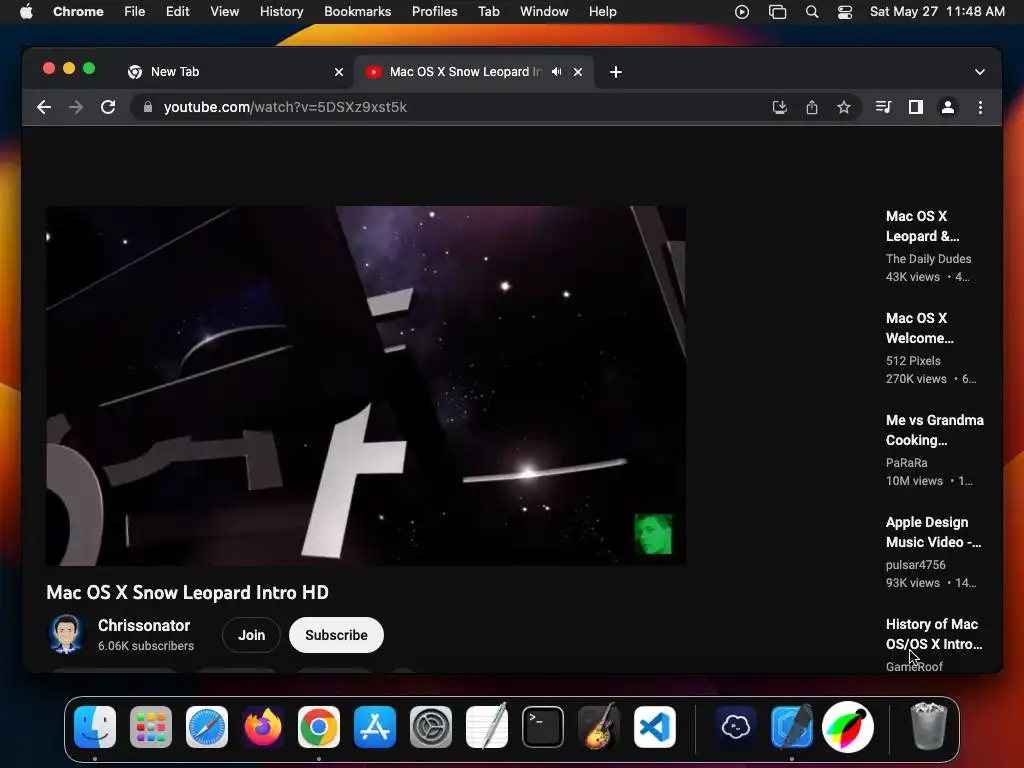Click the green user thumbnail on video

pyautogui.click(x=653, y=534)
